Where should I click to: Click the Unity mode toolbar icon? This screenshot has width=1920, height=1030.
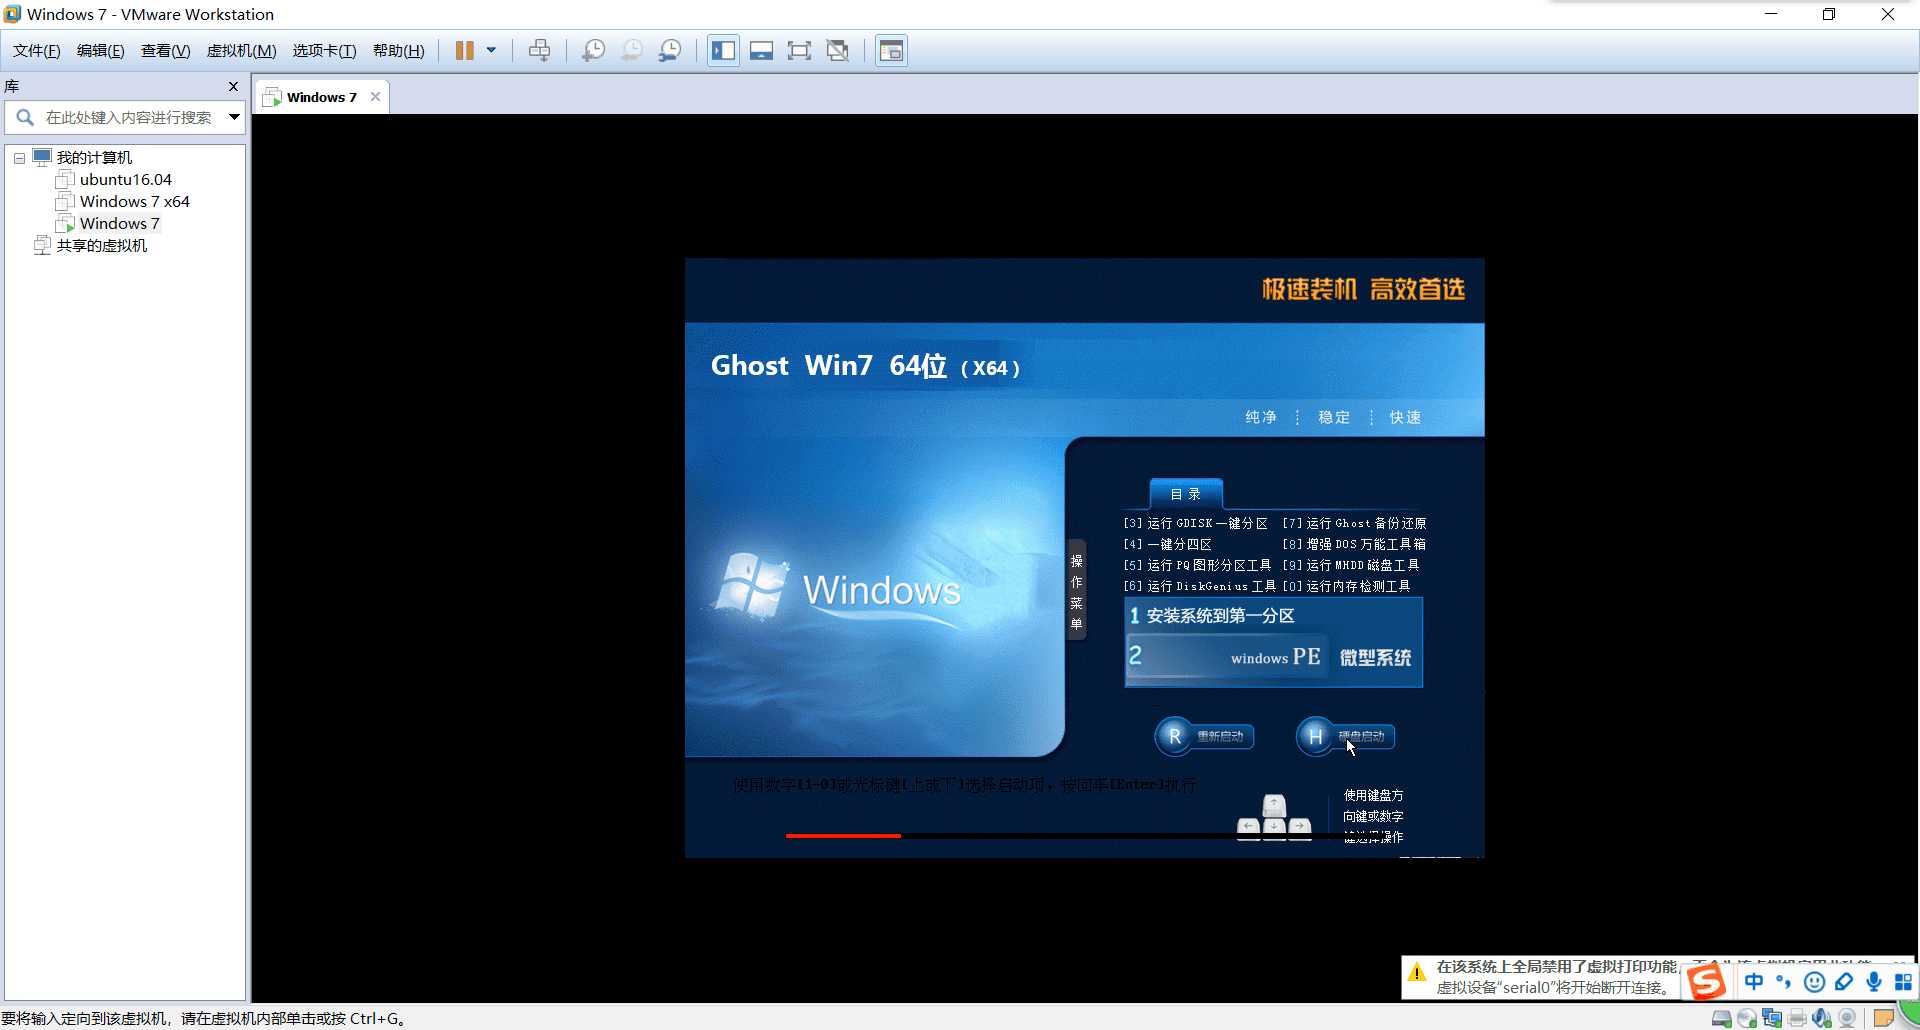coord(838,51)
